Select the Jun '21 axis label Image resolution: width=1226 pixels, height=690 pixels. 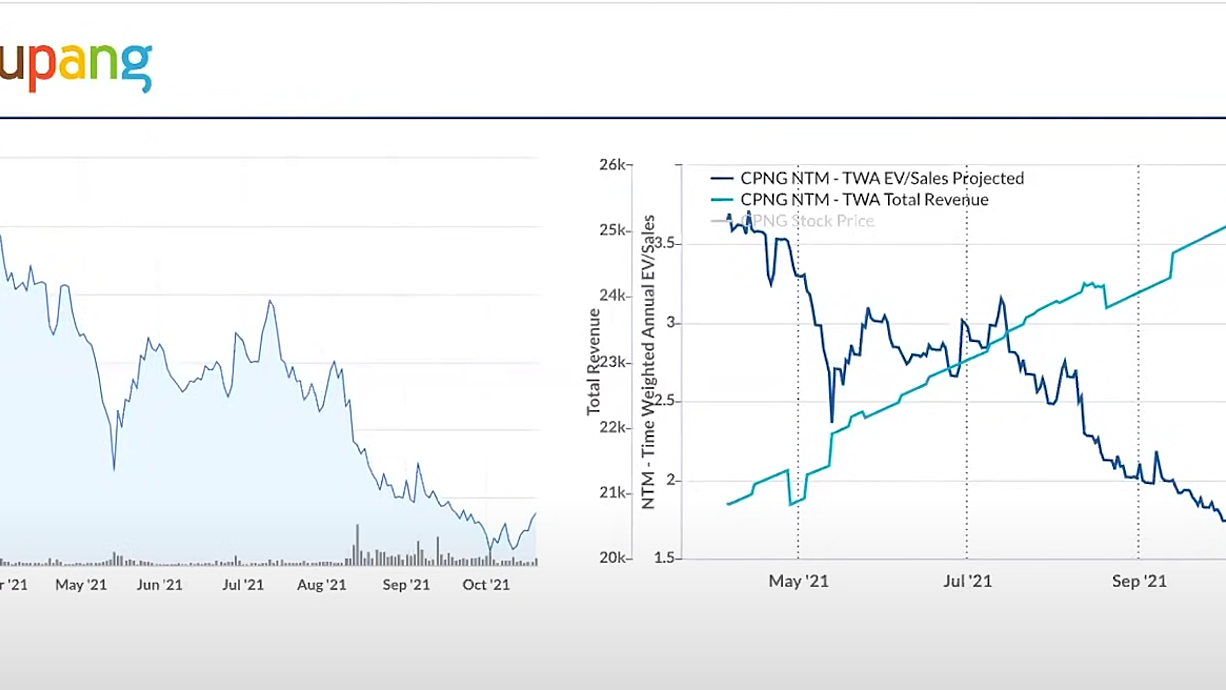[159, 585]
